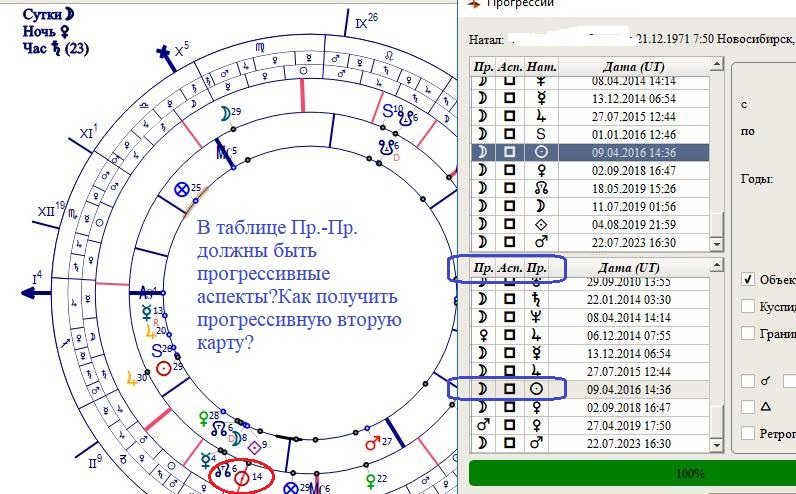Select row dated 04.08.2019 21:59

click(x=590, y=224)
